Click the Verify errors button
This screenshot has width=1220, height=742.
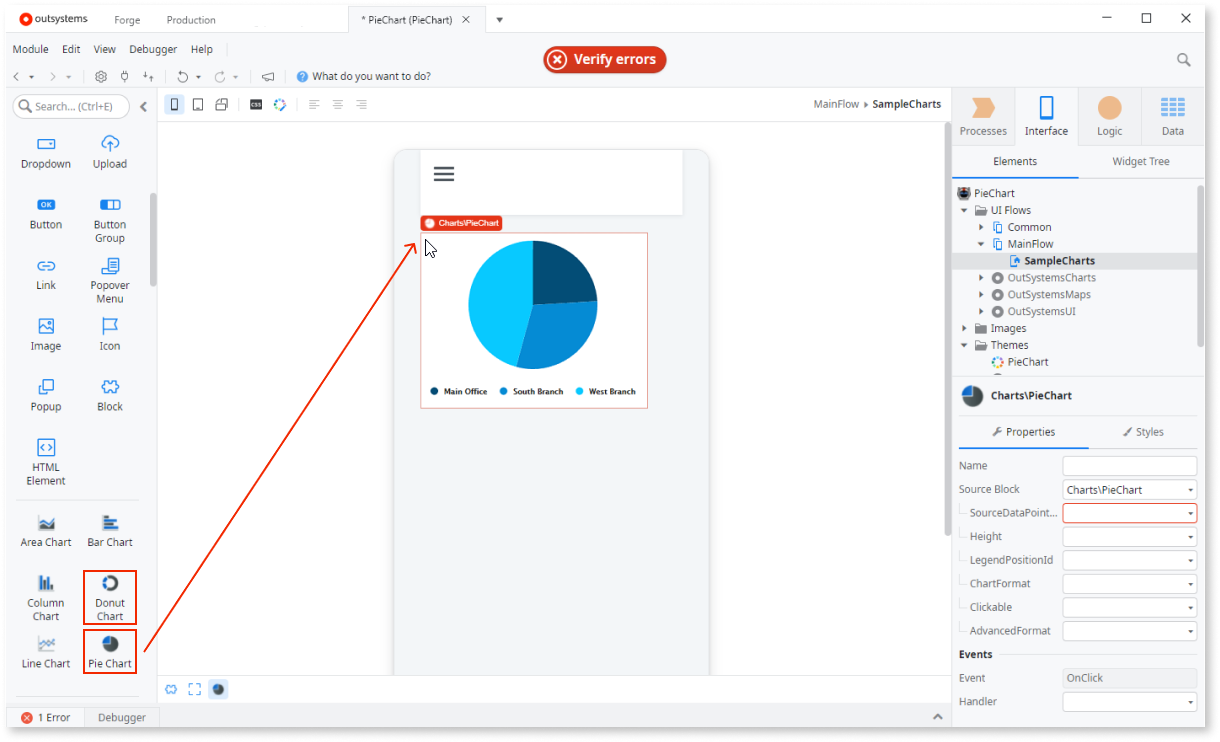click(x=604, y=59)
